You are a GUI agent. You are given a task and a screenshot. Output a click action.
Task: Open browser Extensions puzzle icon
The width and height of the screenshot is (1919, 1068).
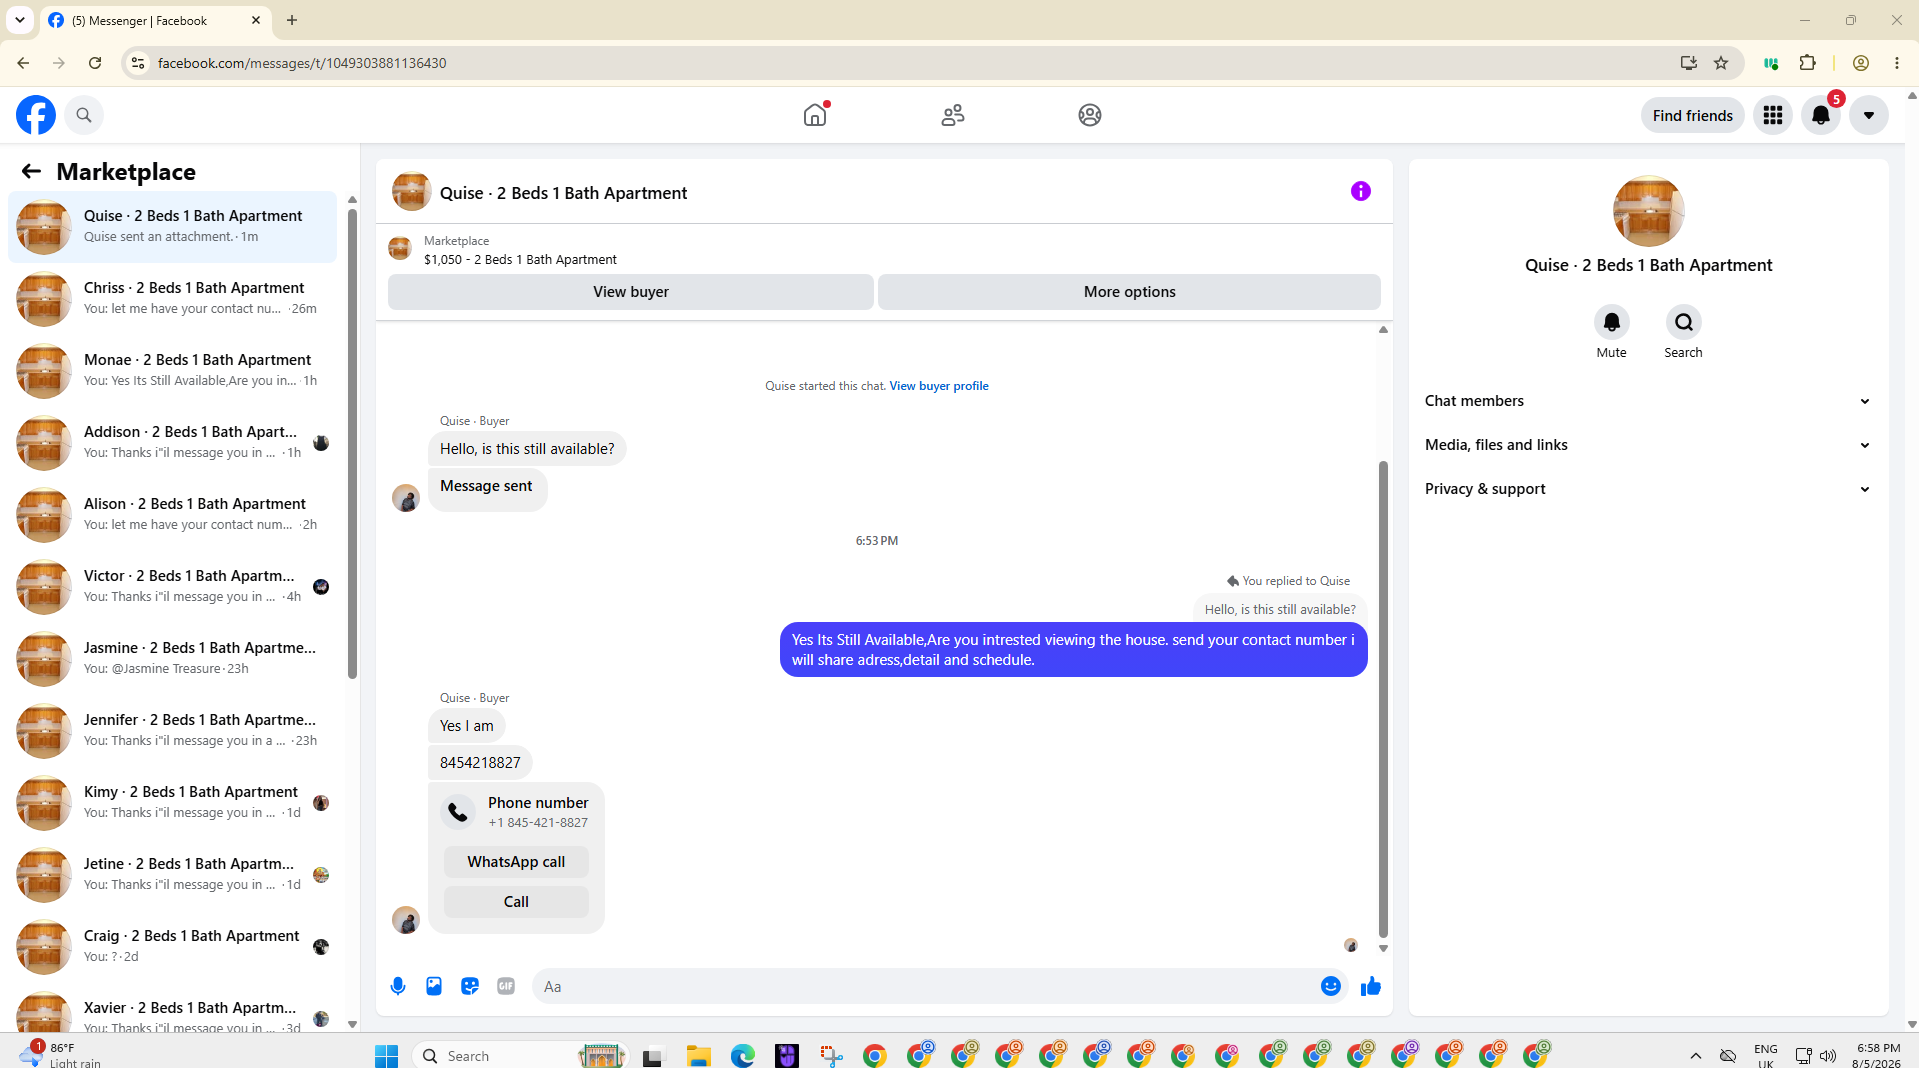click(1807, 63)
